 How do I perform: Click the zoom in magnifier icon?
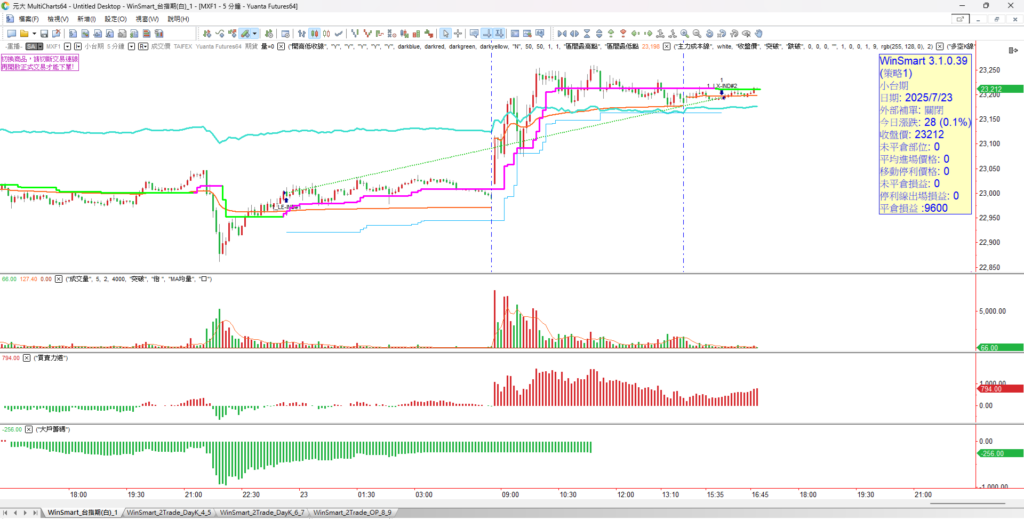coord(684,33)
